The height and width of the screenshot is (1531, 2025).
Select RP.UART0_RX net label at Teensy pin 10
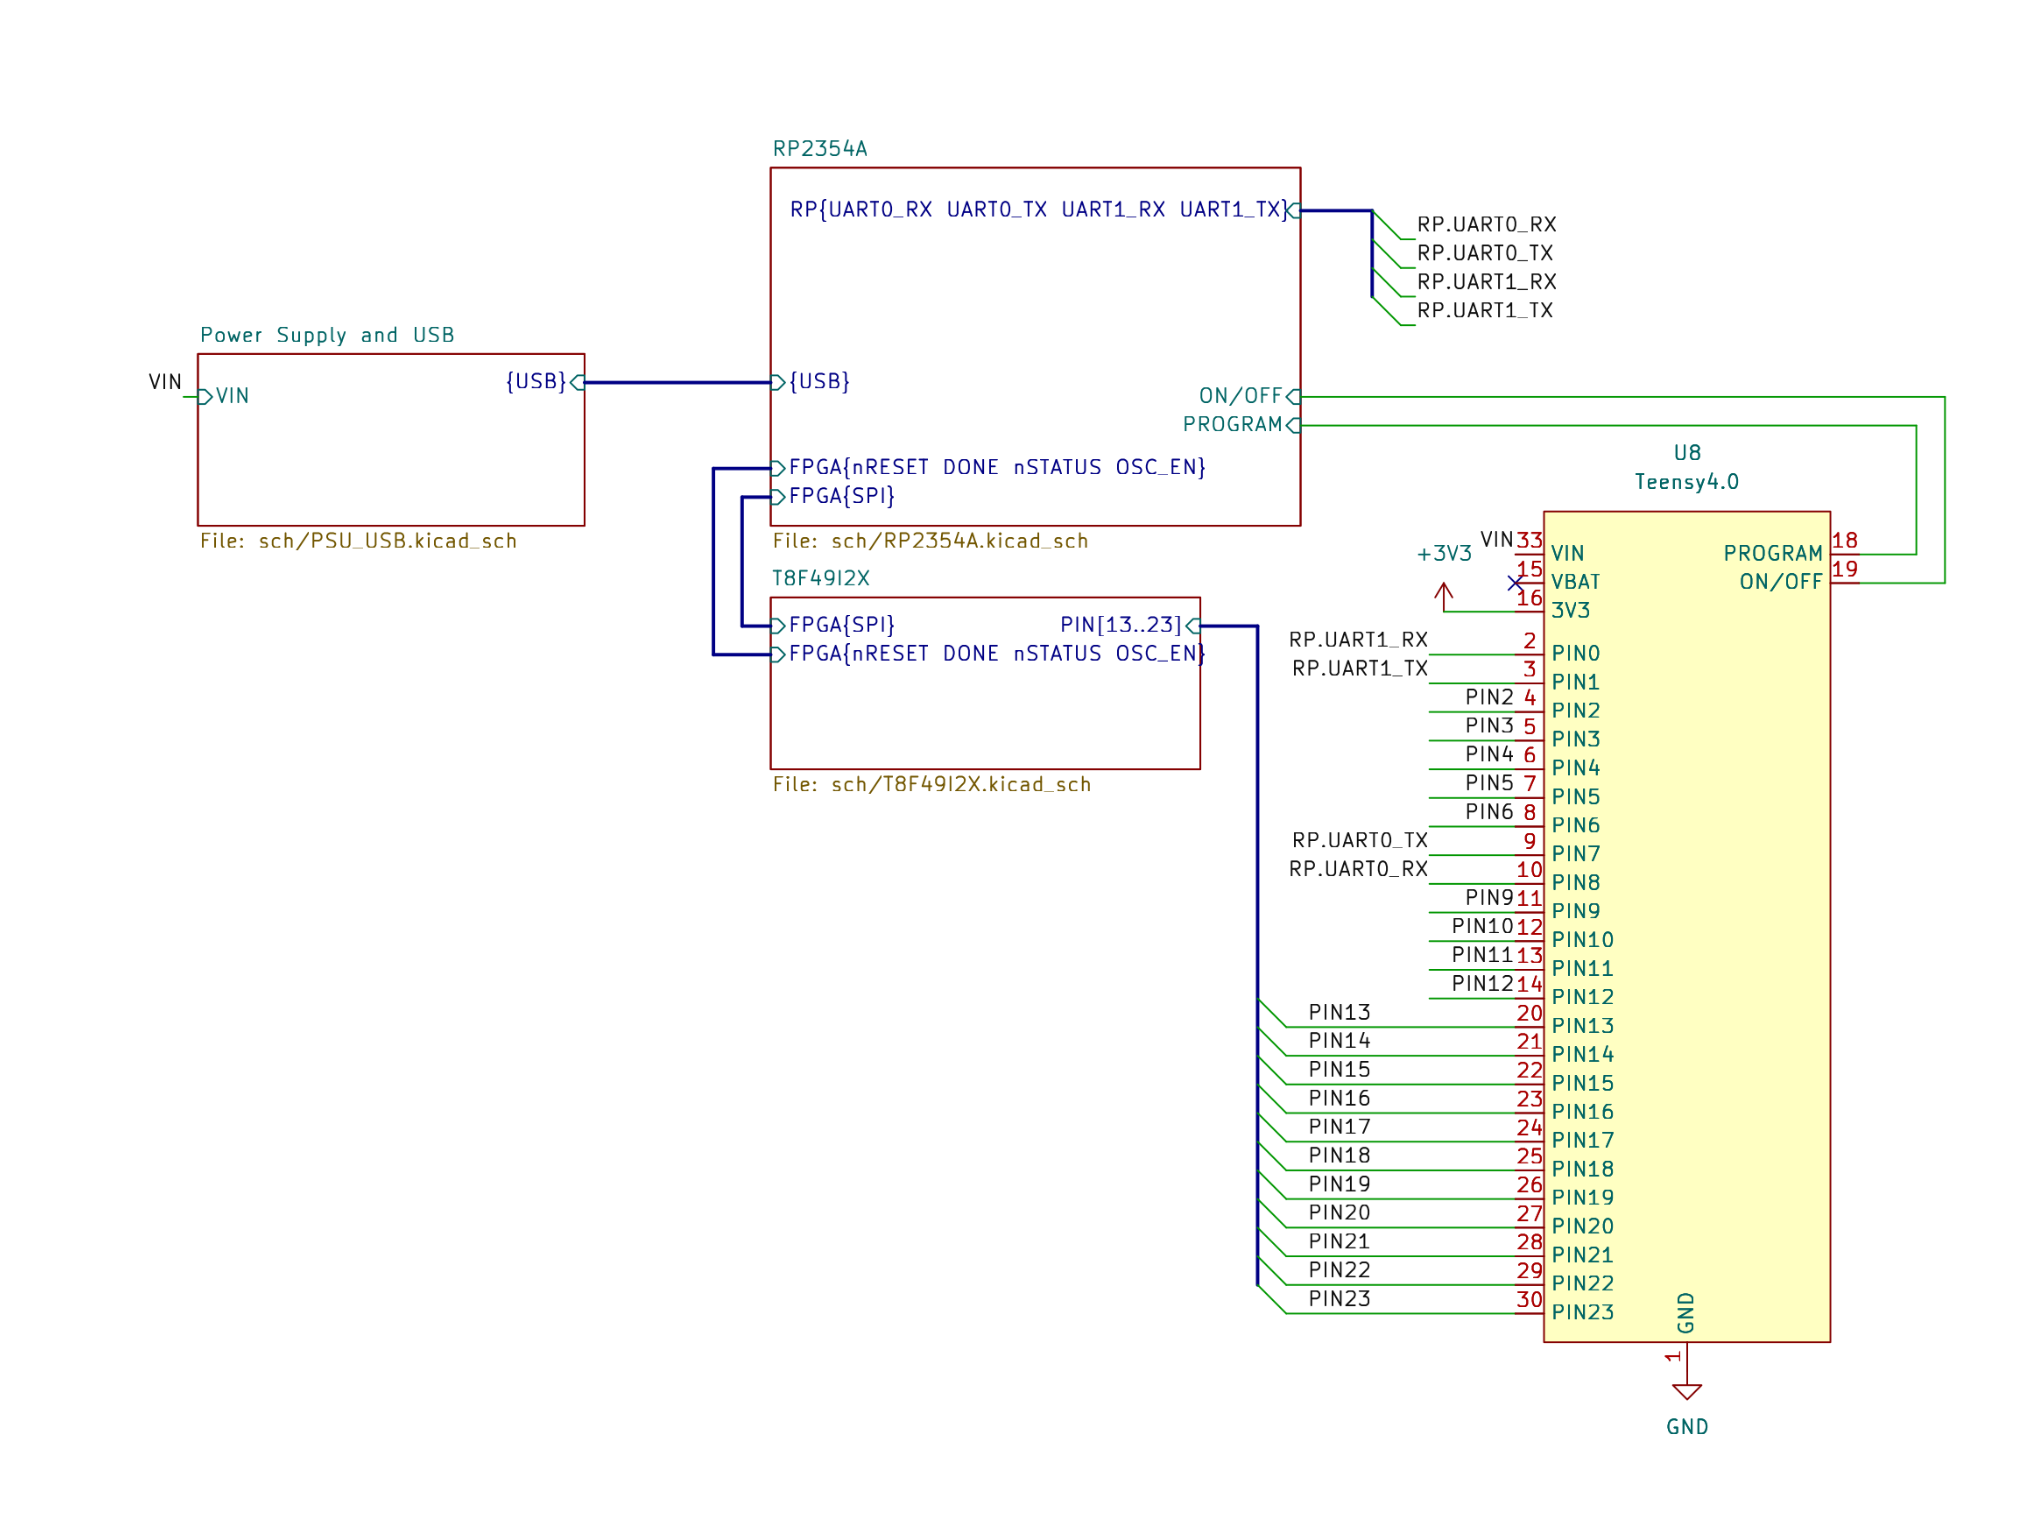coord(1358,869)
